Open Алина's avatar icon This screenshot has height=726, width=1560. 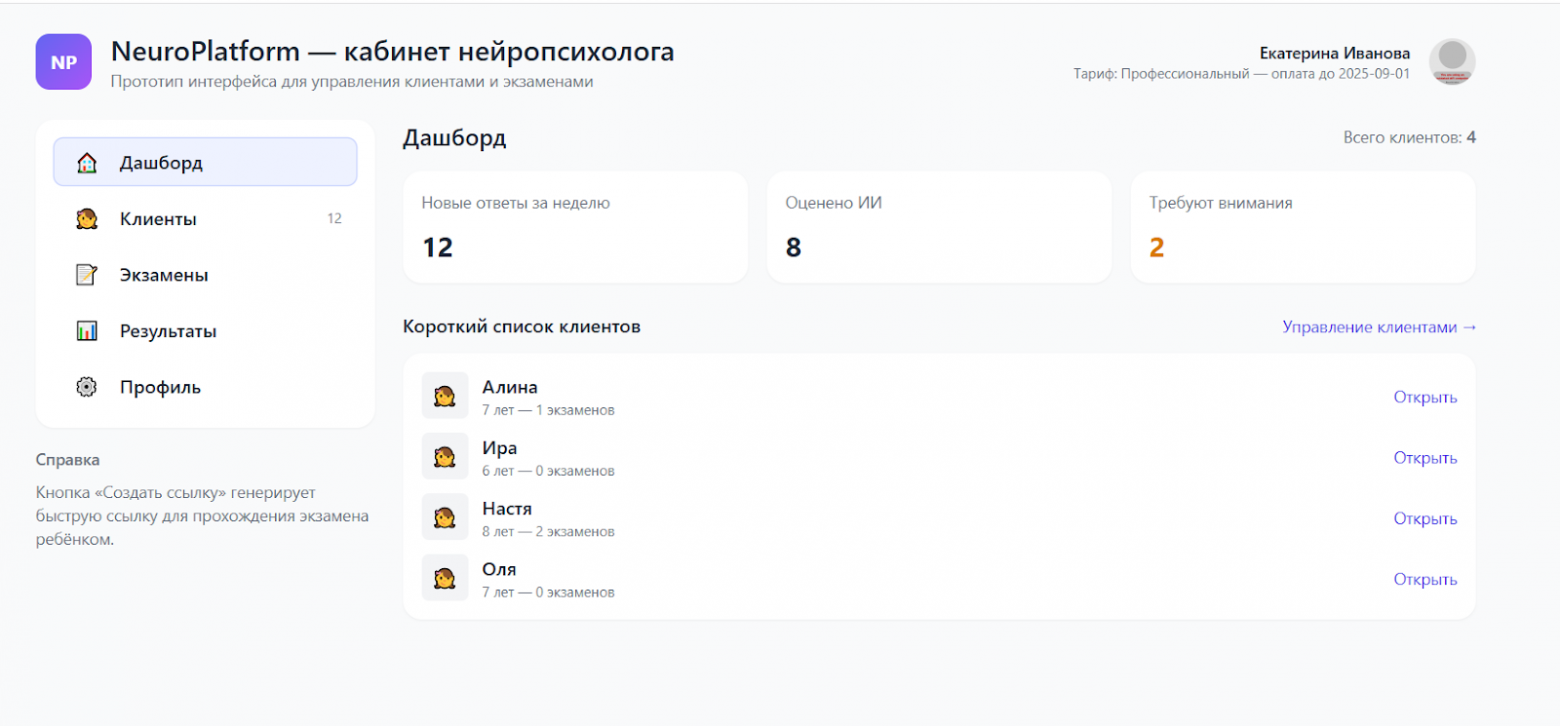[x=445, y=395]
